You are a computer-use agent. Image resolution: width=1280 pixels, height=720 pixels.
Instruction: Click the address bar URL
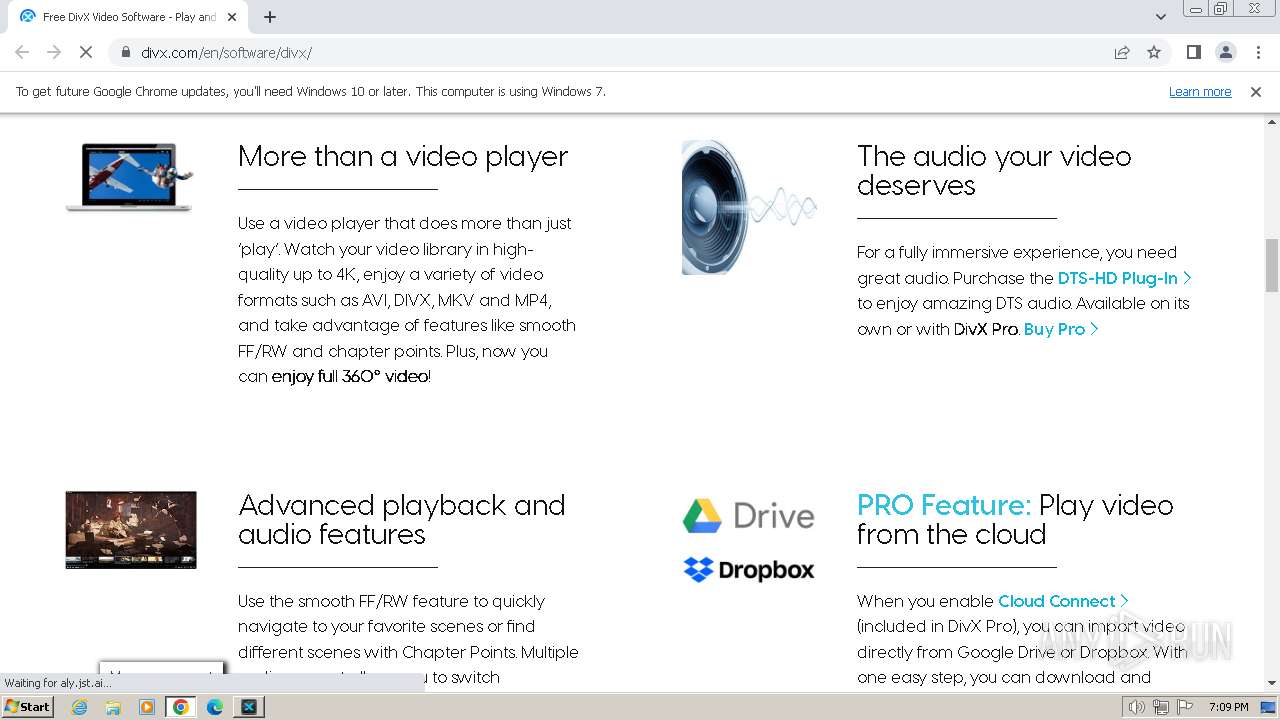[x=226, y=52]
